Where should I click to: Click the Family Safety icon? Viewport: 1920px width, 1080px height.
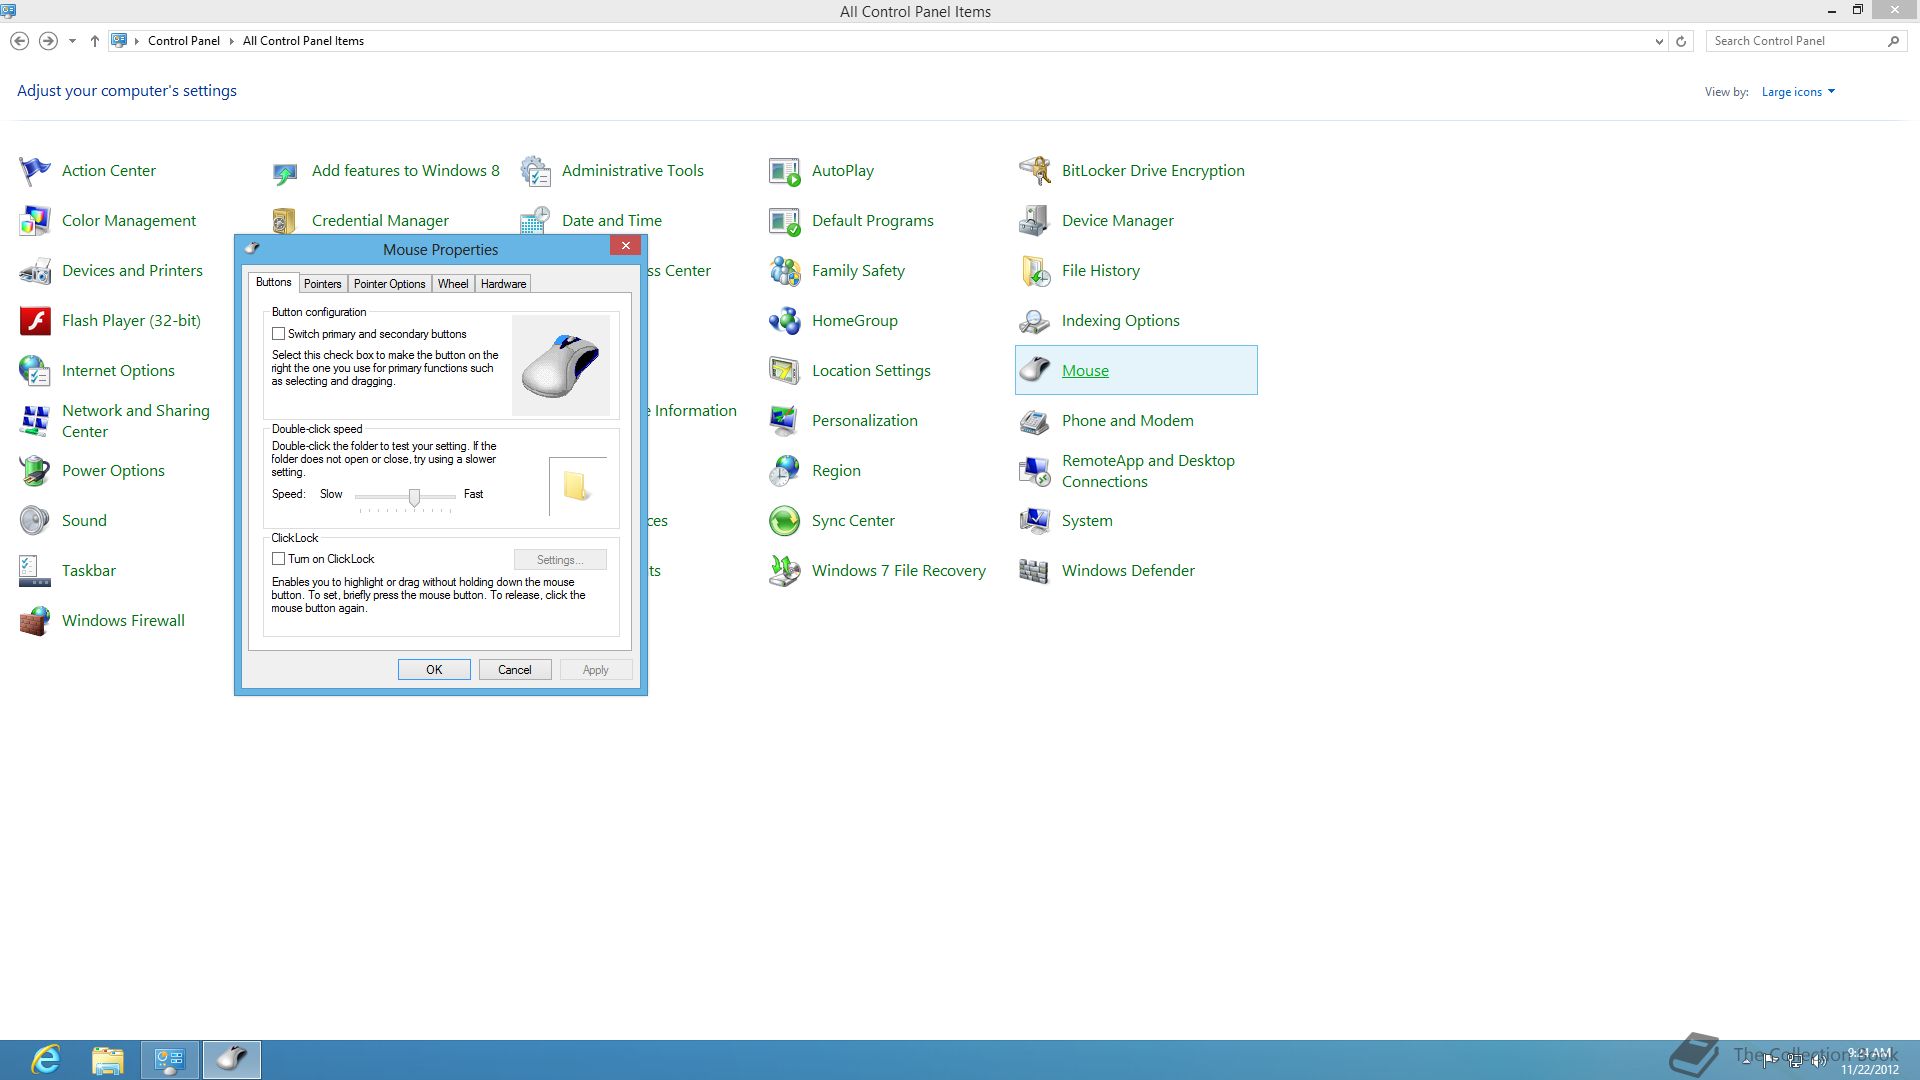click(785, 271)
